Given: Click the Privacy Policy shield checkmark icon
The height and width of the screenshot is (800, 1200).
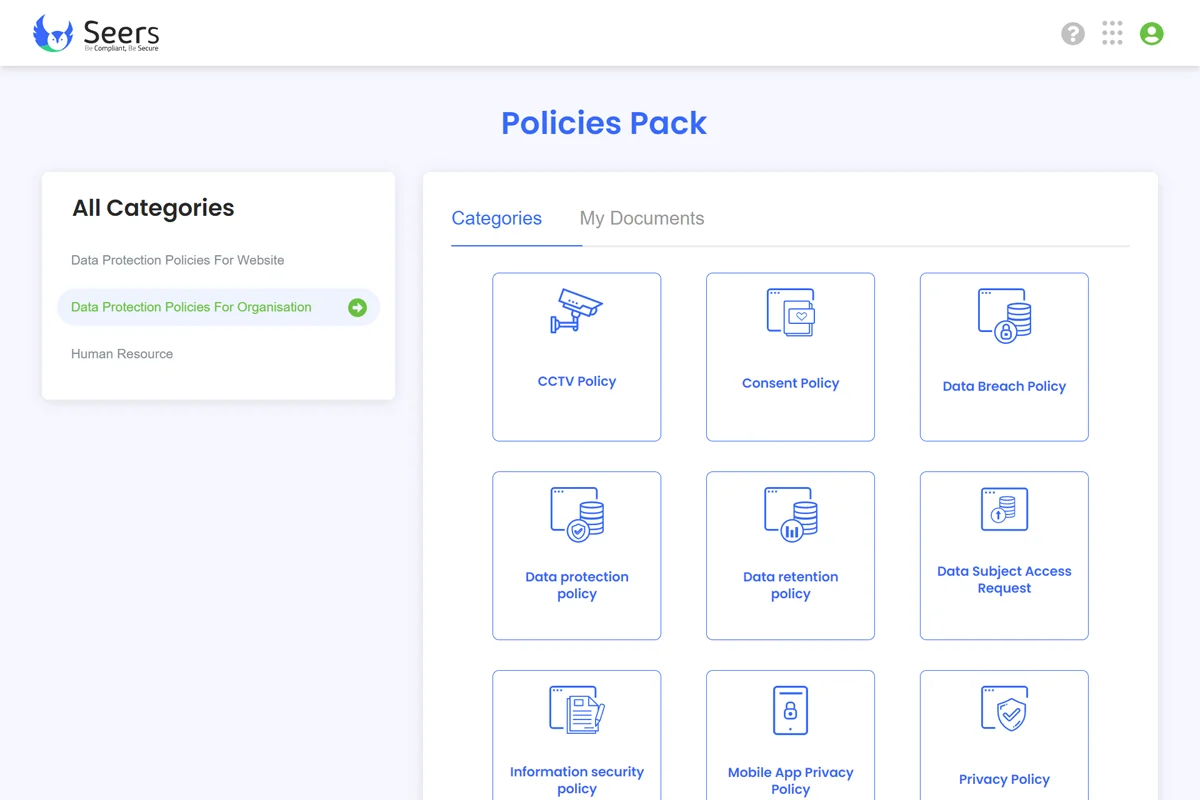Looking at the screenshot, I should click(x=1004, y=710).
